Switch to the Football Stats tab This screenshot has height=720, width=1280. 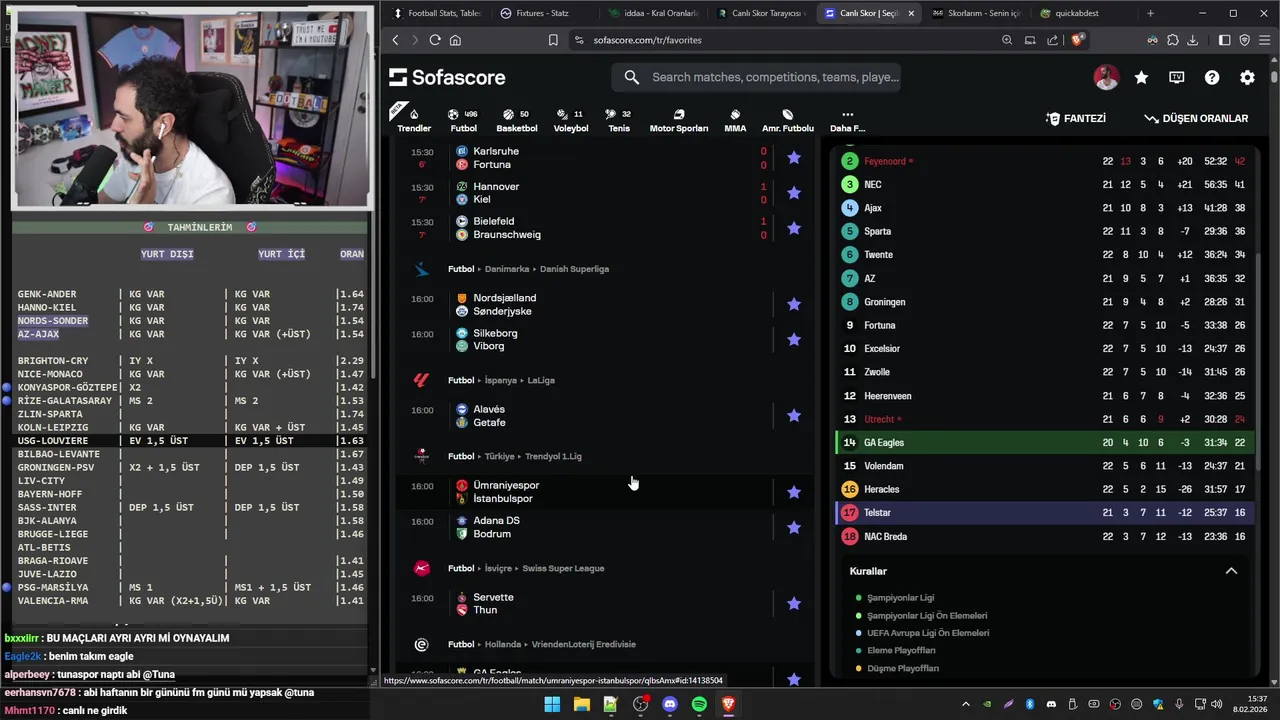point(438,13)
